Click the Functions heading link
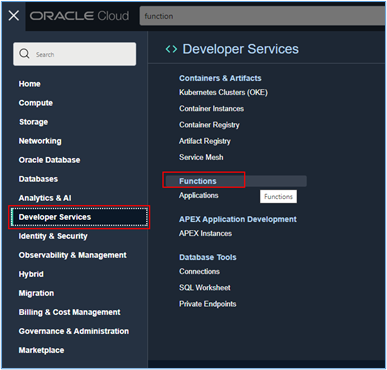387x370 pixels. (198, 181)
